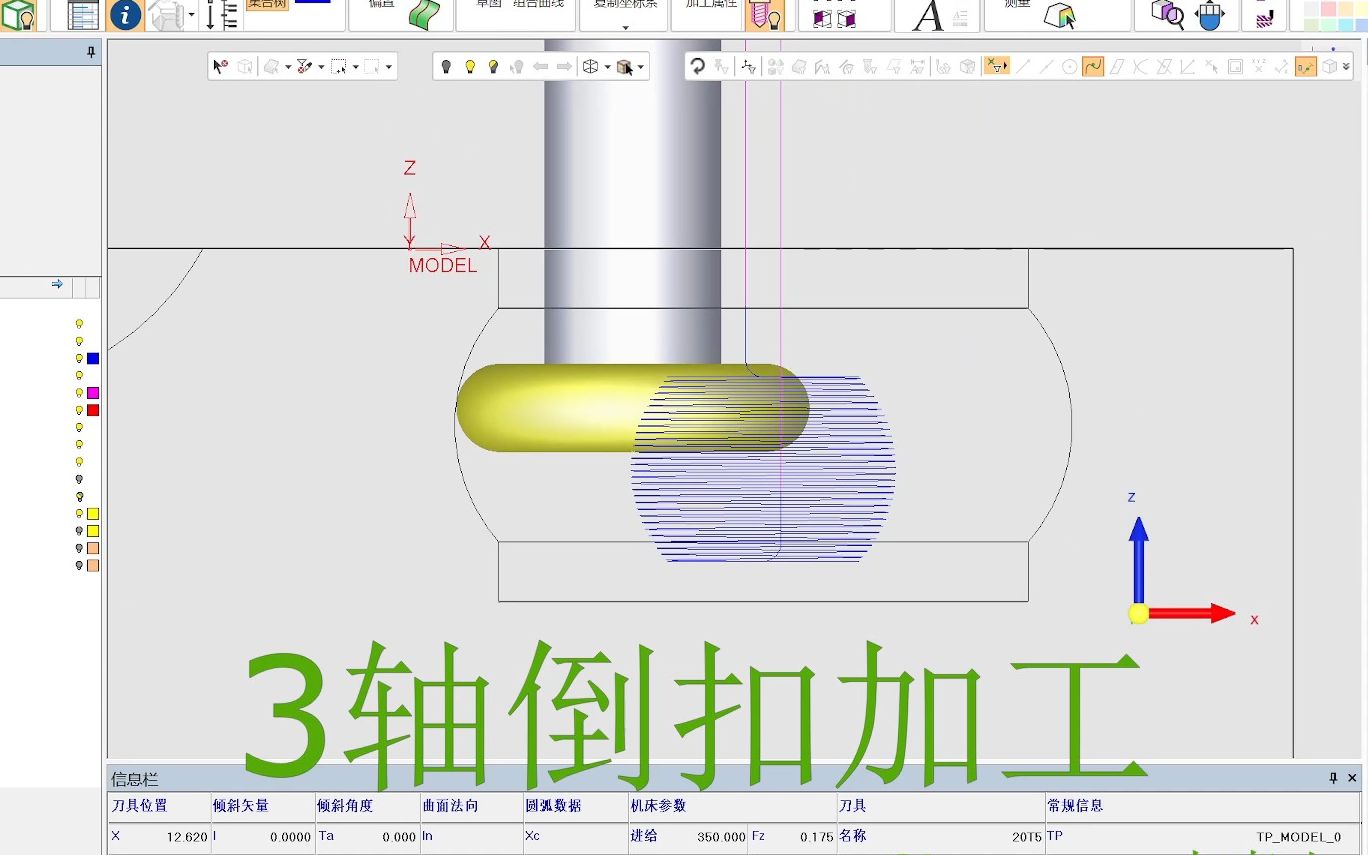Viewport: 1368px width, 855px height.
Task: Click the magenta color swatch in explorer
Action: click(93, 393)
